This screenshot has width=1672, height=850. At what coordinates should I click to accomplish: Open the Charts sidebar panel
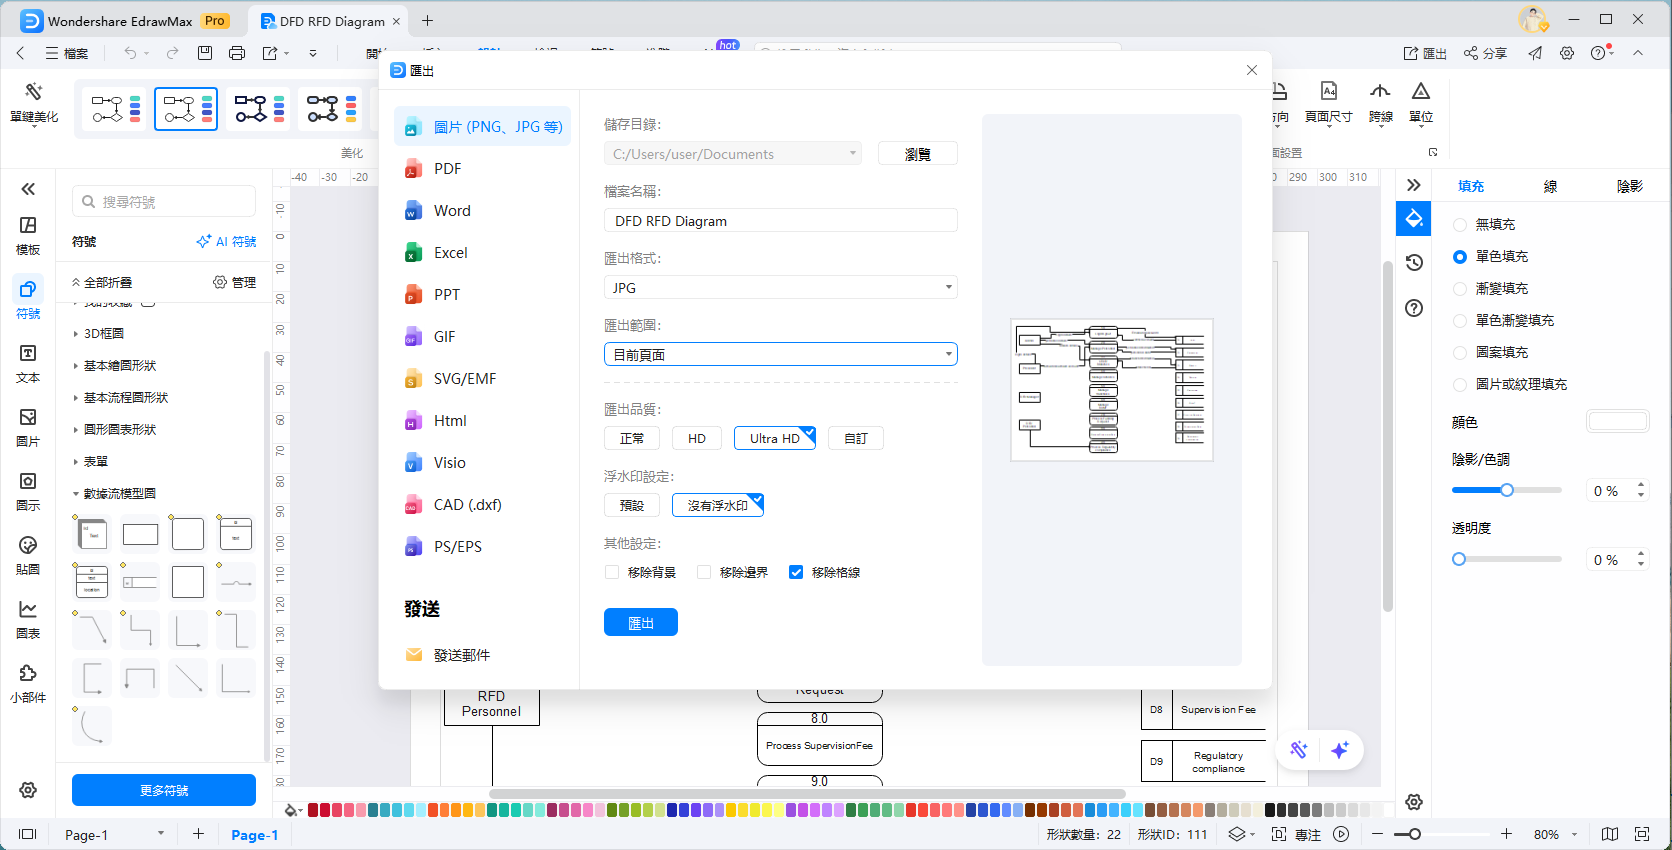(x=28, y=620)
